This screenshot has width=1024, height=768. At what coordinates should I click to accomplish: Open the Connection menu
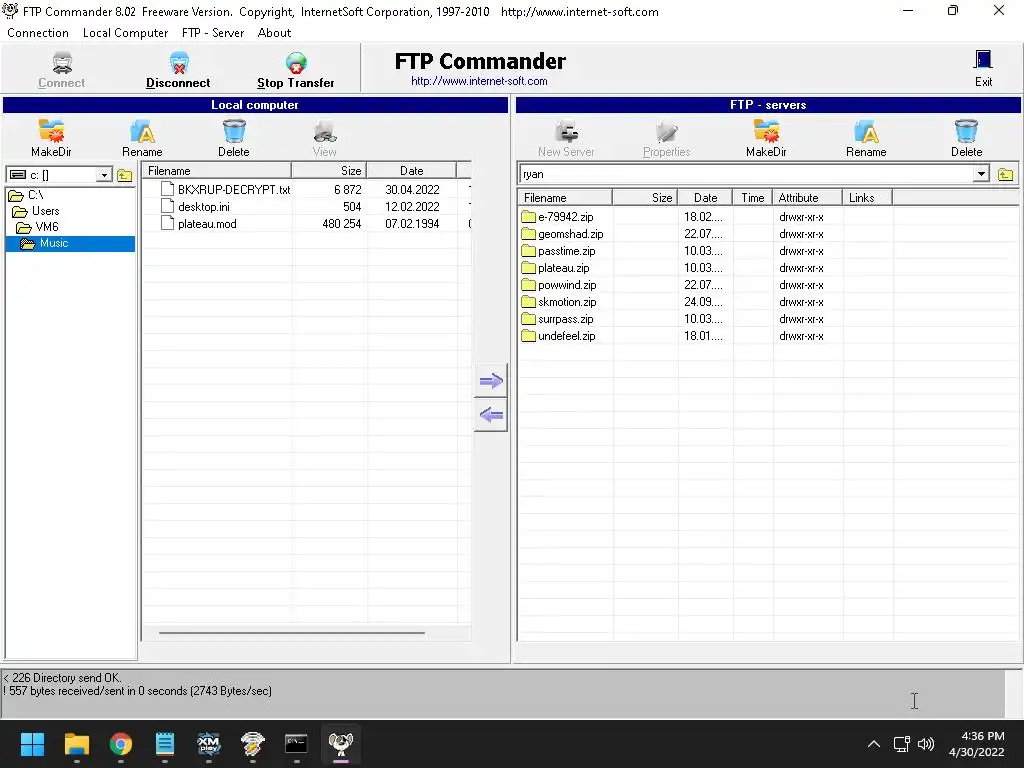(x=38, y=33)
